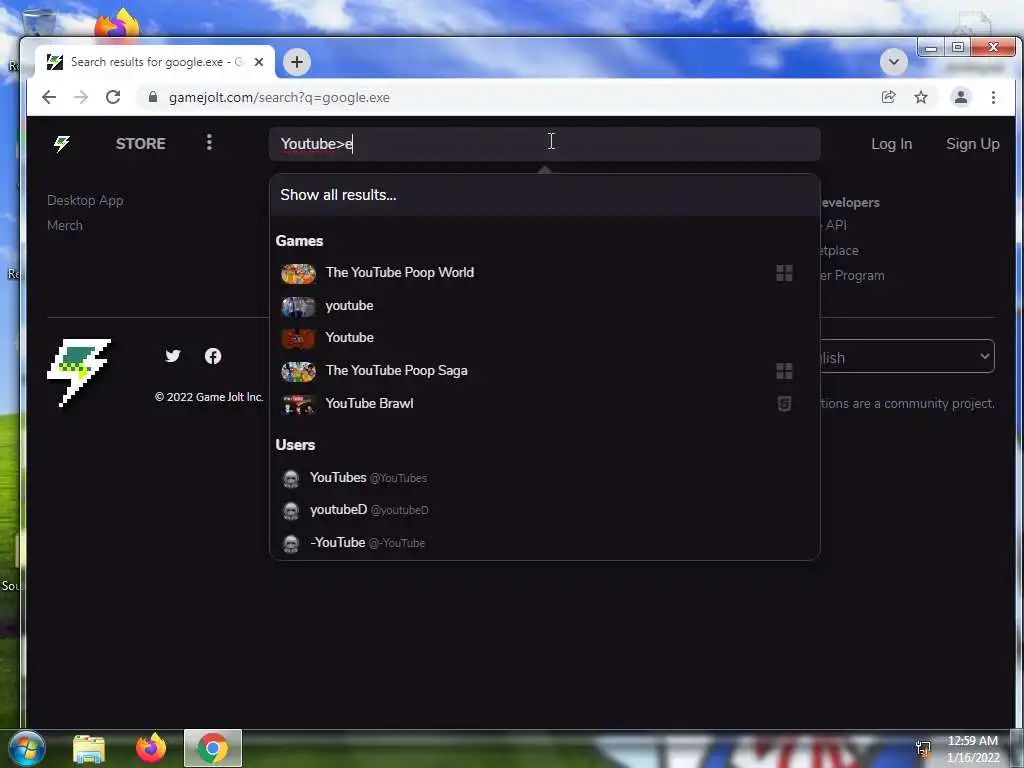Viewport: 1024px width, 768px height.
Task: Click the network icon in system tray
Action: coord(923,749)
